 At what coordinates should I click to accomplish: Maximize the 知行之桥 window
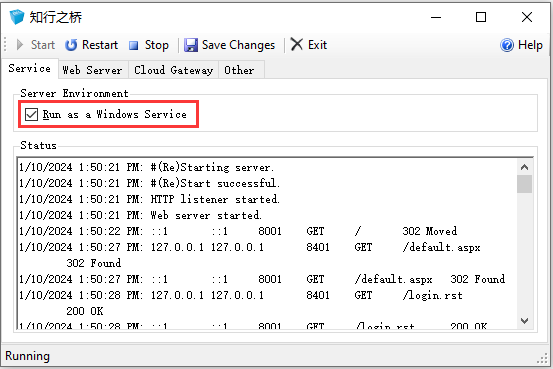[481, 17]
